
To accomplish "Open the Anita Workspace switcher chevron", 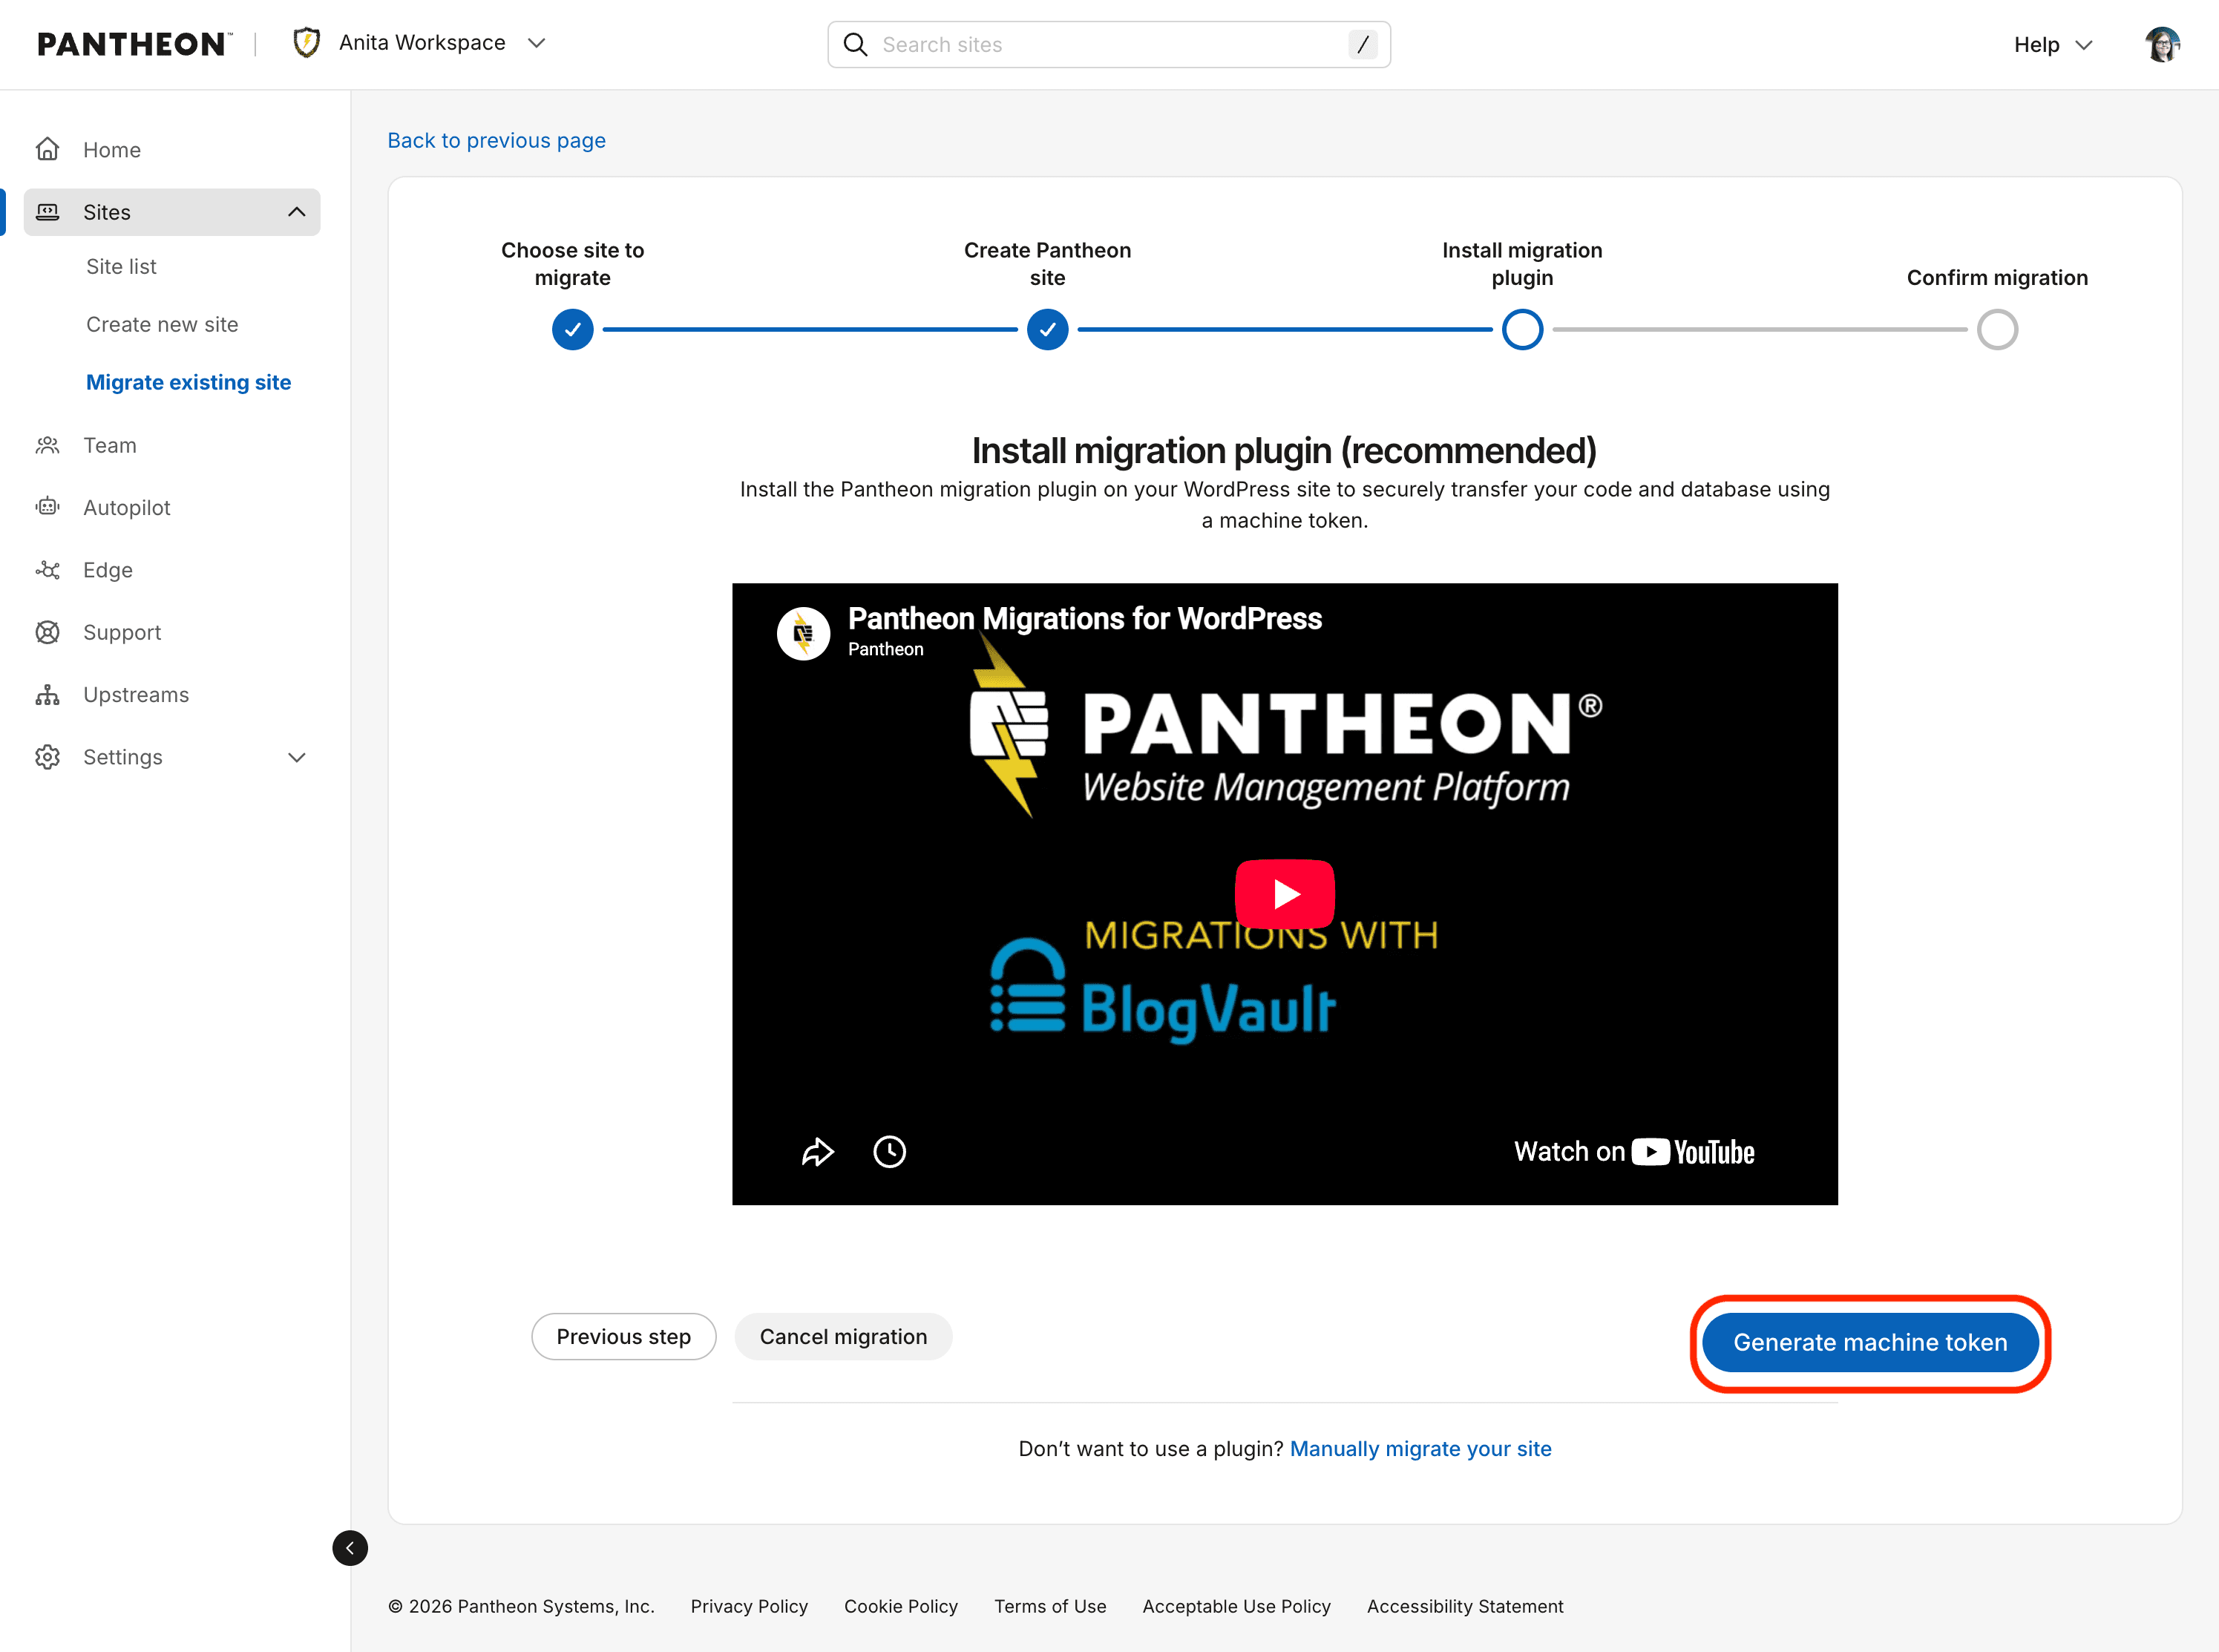I will coord(536,43).
